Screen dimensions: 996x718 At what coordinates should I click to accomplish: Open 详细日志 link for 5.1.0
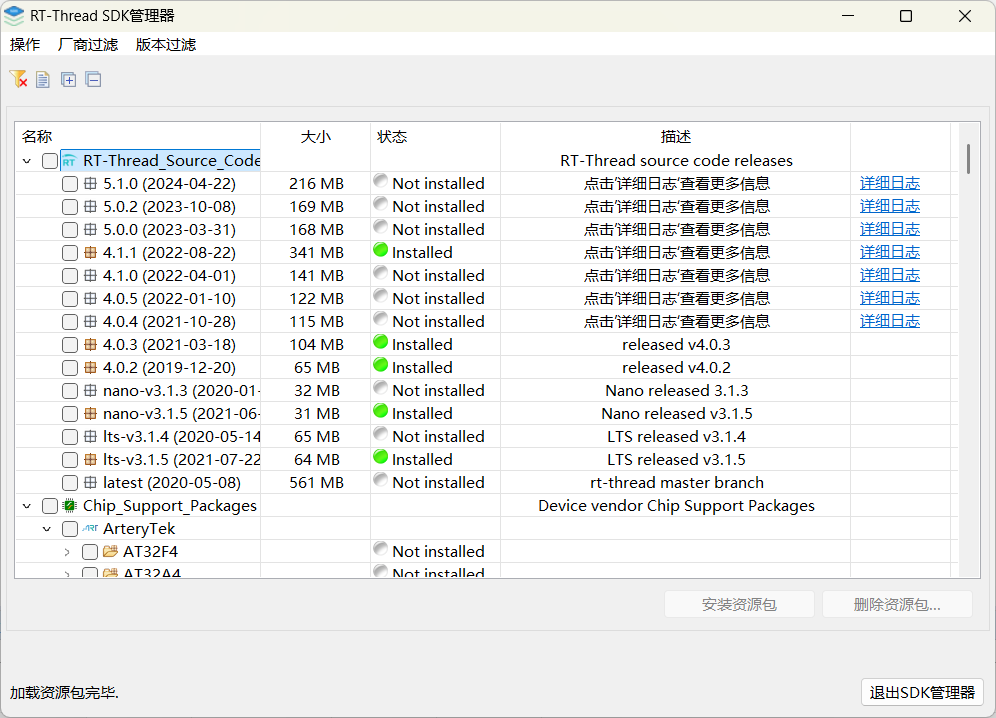889,184
